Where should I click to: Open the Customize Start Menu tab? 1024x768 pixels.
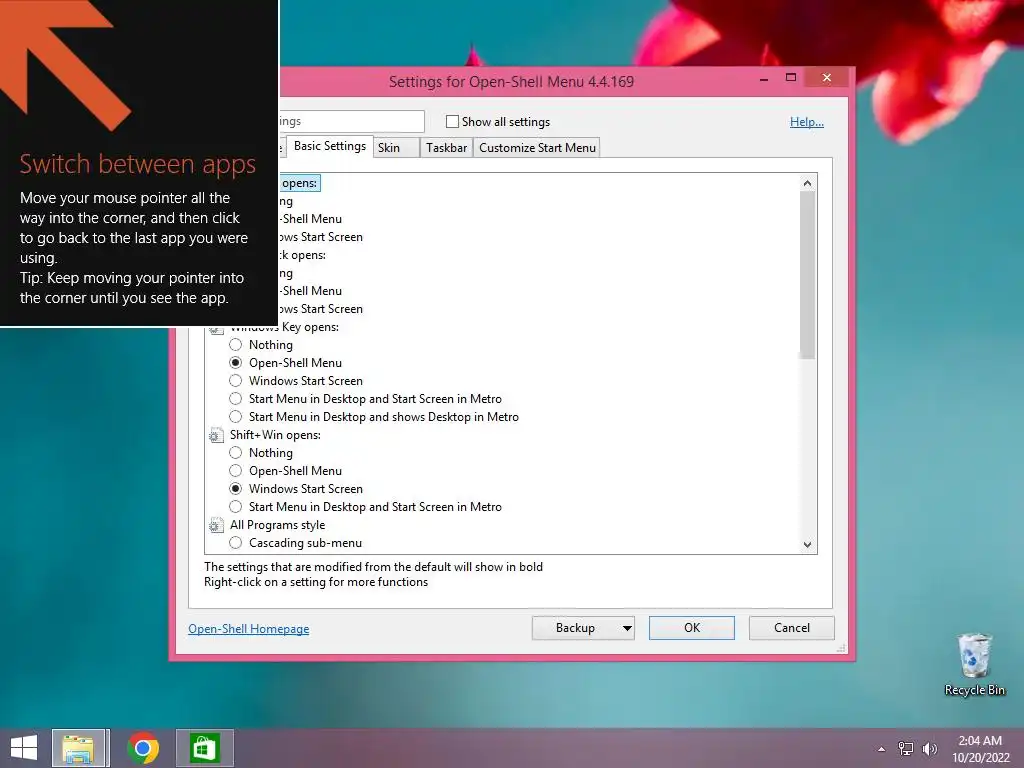tap(537, 148)
